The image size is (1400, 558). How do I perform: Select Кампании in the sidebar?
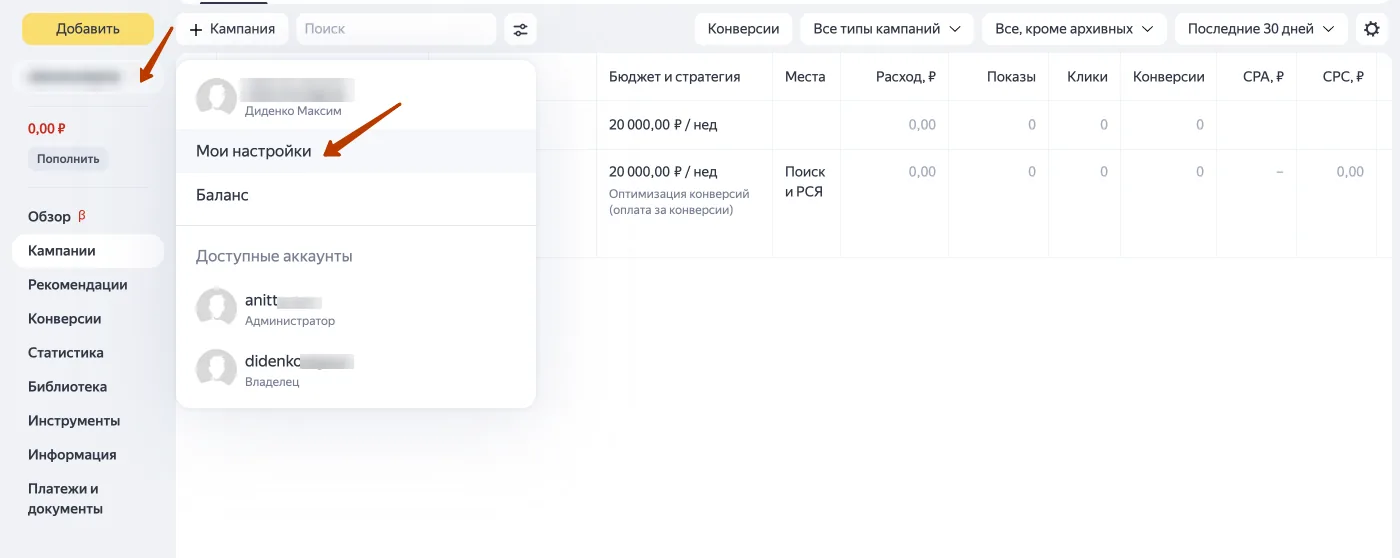tap(88, 251)
